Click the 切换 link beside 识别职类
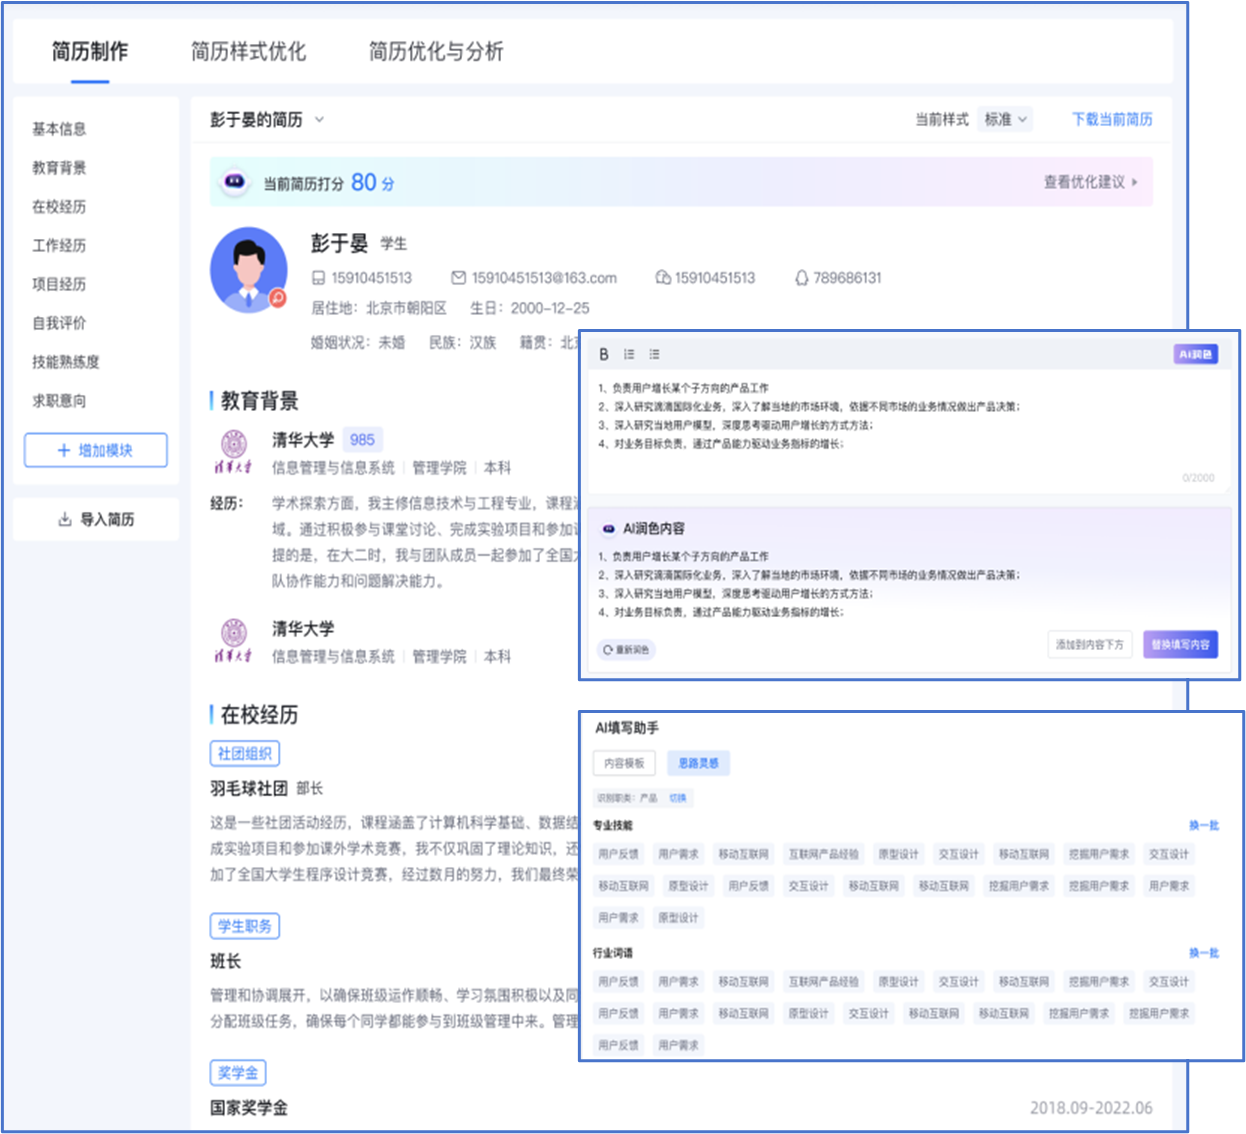Viewport: 1246px width, 1134px height. pos(678,798)
